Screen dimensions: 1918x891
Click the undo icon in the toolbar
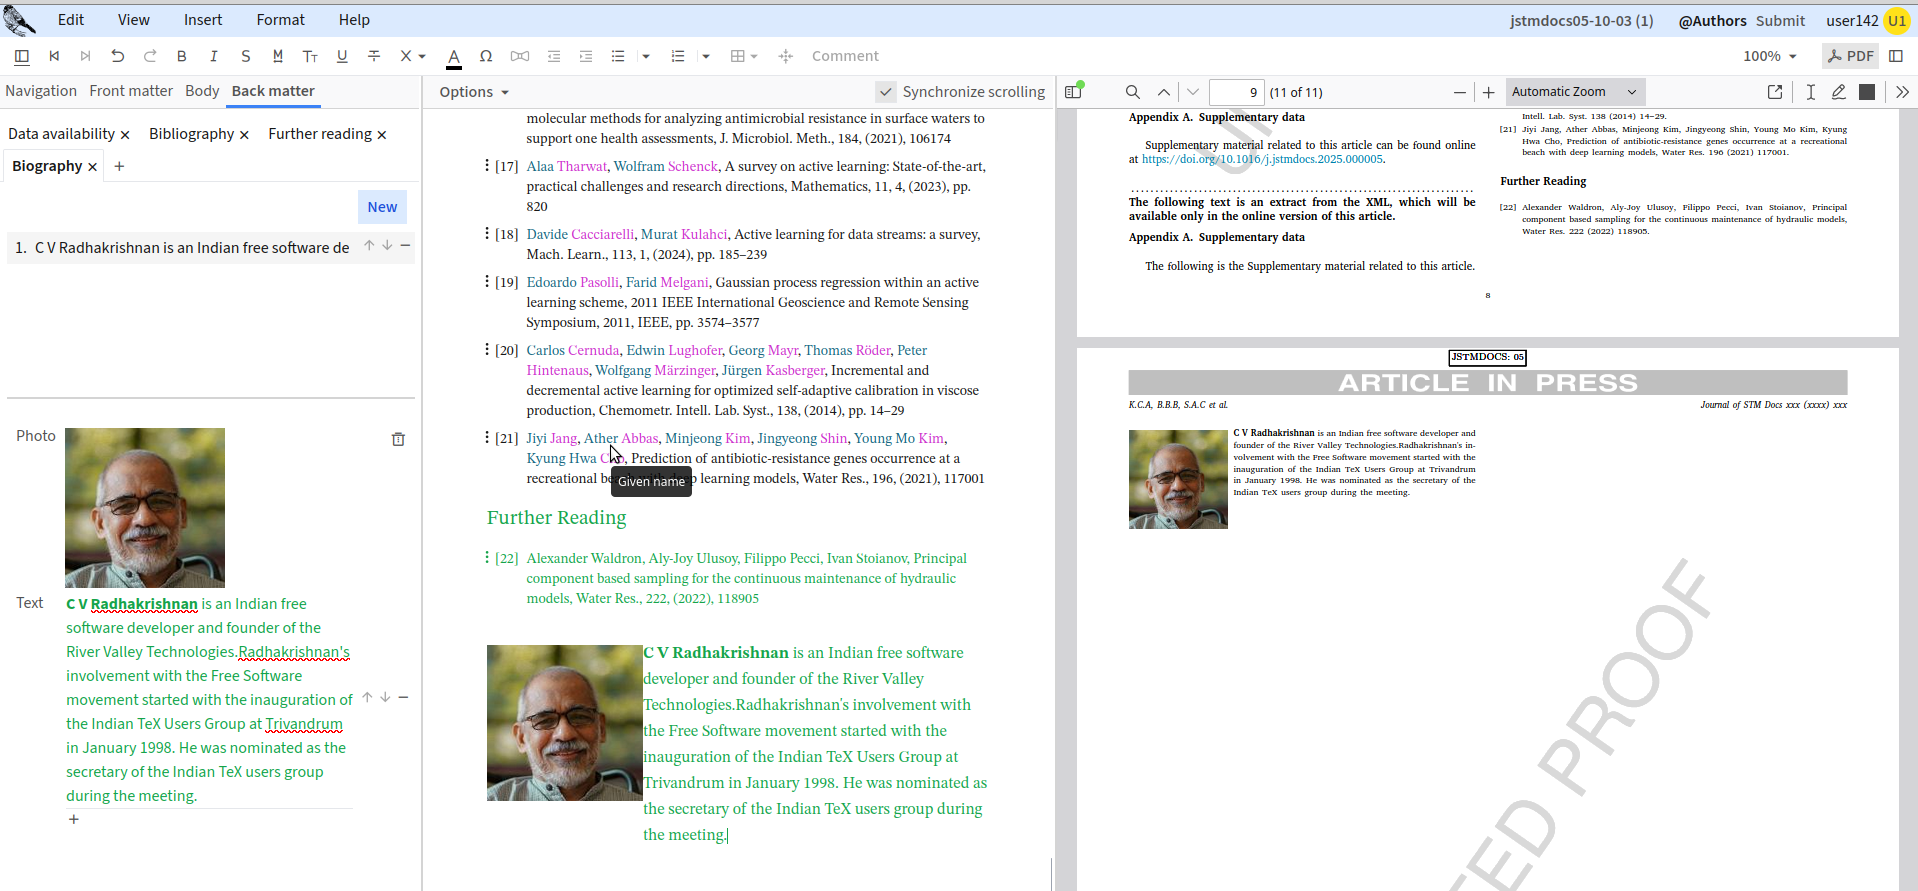coord(118,56)
